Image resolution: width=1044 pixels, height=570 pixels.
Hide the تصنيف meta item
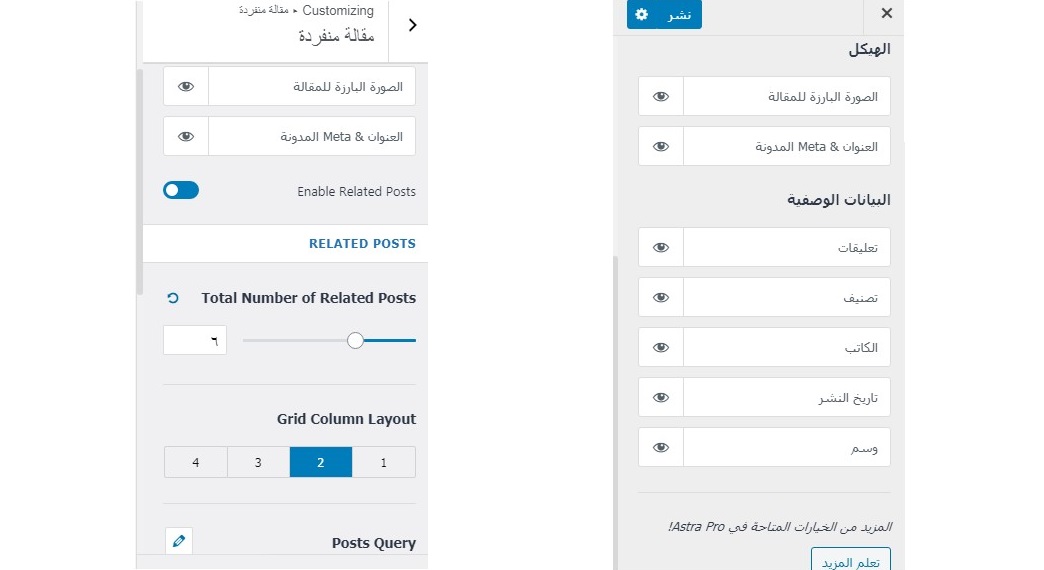pyautogui.click(x=661, y=297)
